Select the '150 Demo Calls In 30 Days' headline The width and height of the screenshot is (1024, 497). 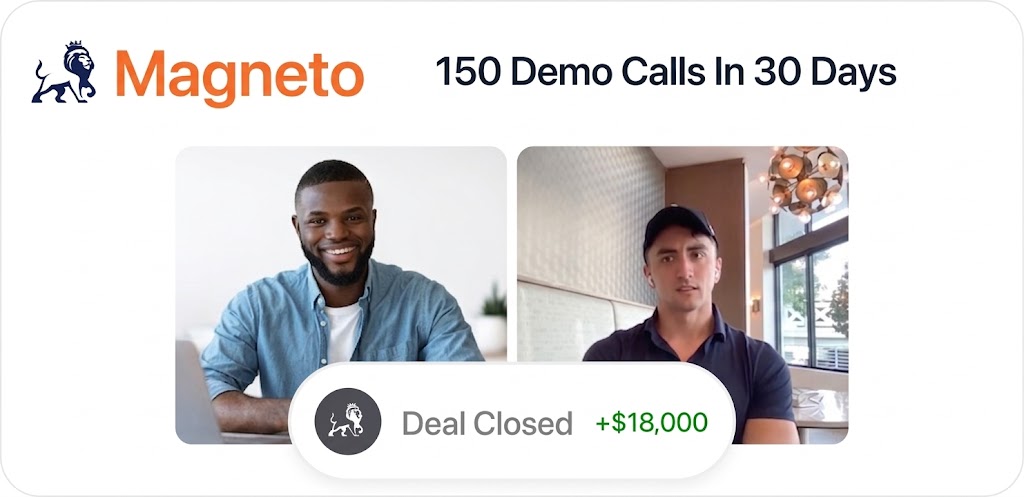coord(665,71)
